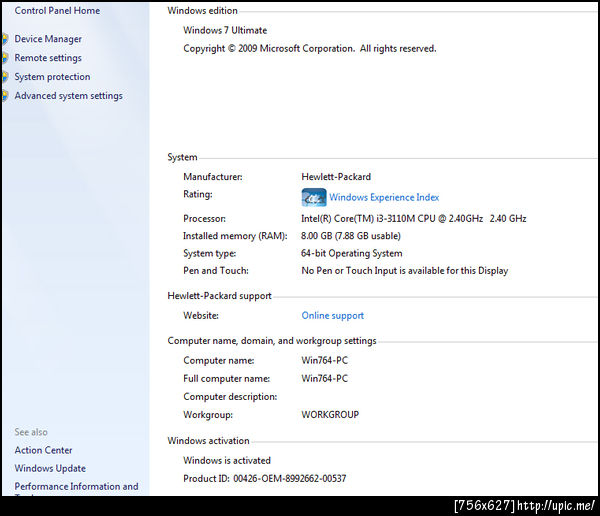Image resolution: width=600 pixels, height=516 pixels.
Task: Click the 'Installed memory (RAM):' label
Action: 235,236
